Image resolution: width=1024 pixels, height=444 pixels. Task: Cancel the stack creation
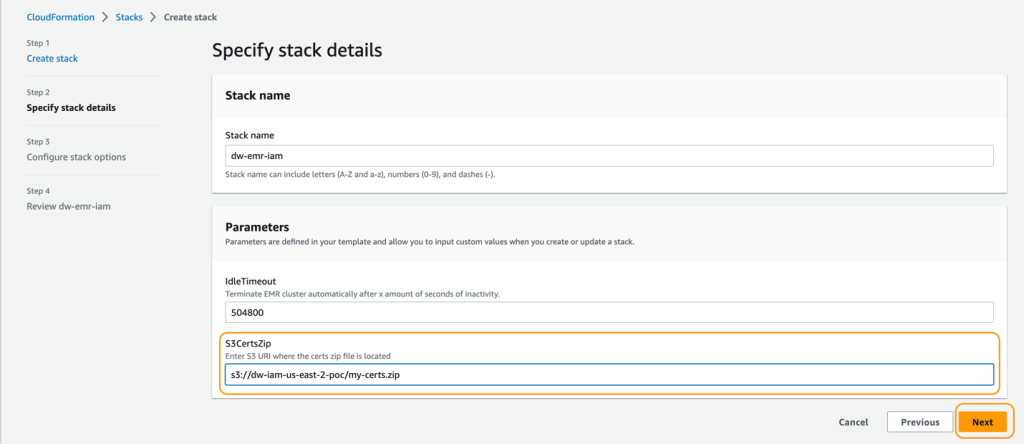(x=854, y=422)
